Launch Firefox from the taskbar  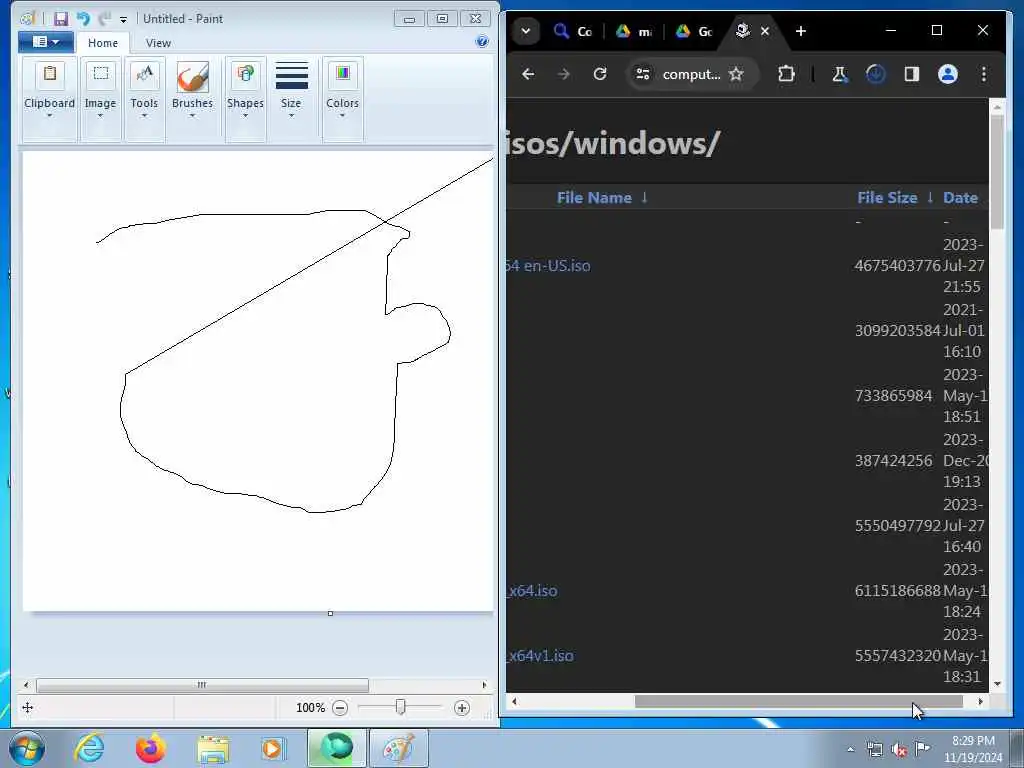[150, 748]
